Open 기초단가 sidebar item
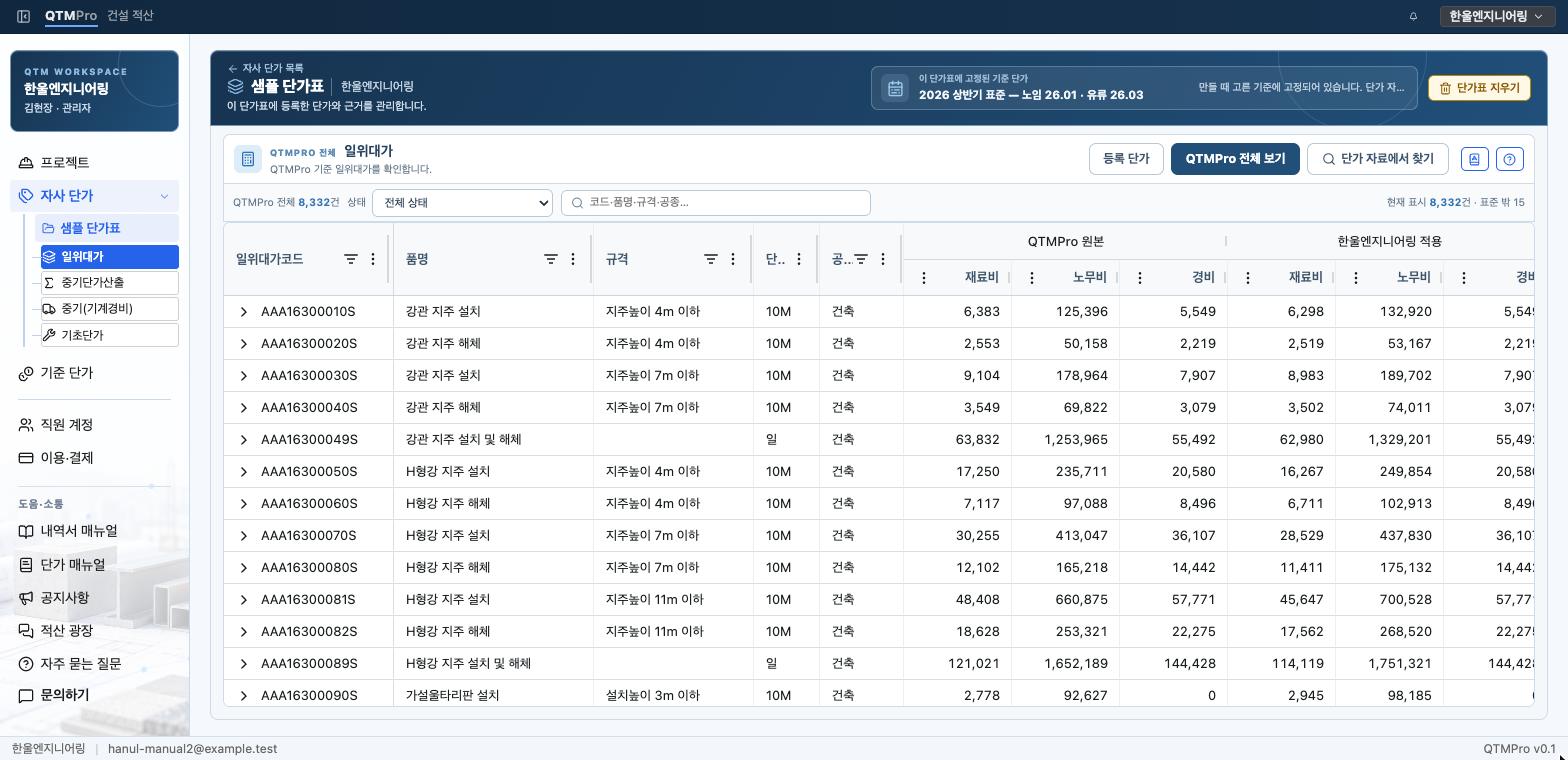Viewport: 1568px width, 760px height. pos(109,335)
